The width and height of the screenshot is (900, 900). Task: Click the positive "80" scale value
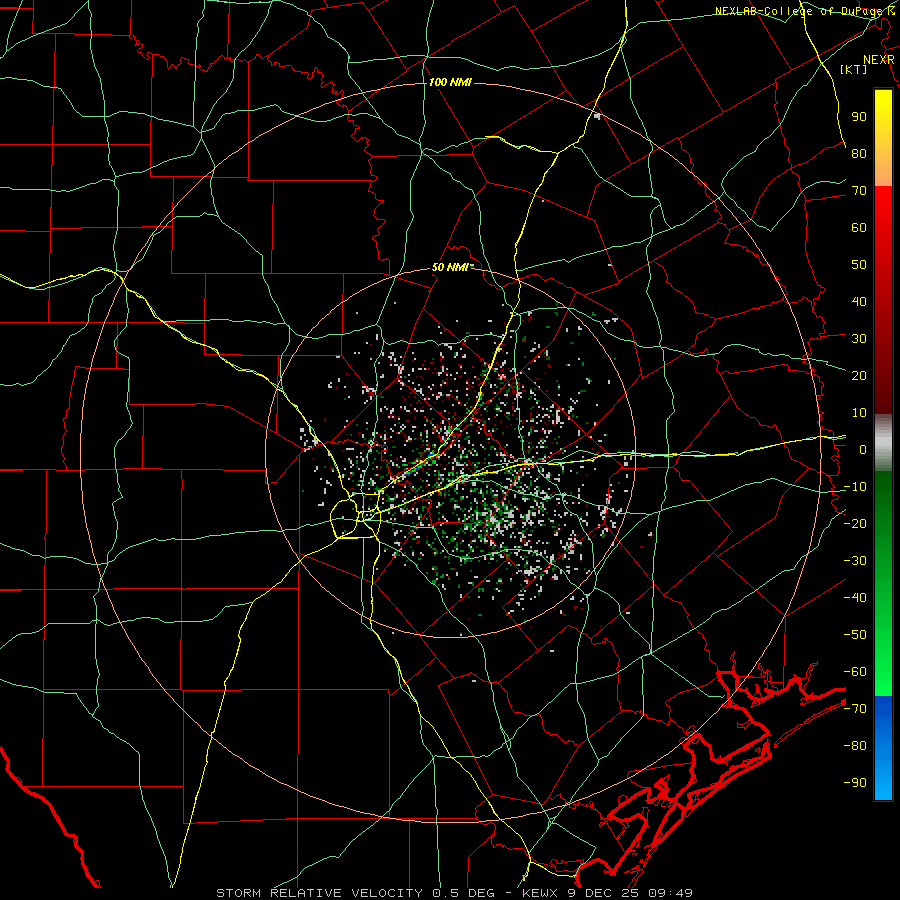(x=859, y=153)
